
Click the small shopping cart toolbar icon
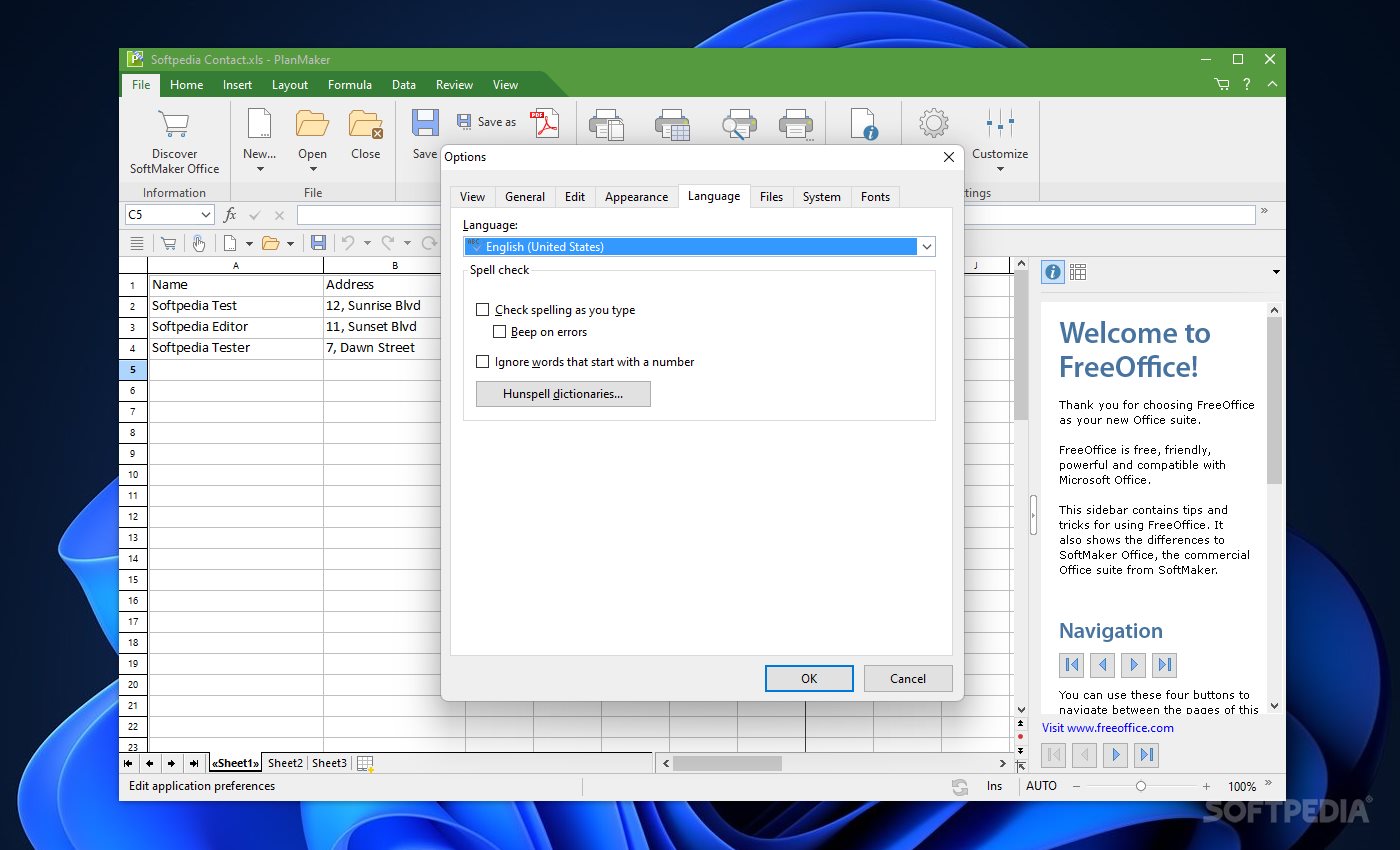tap(168, 243)
